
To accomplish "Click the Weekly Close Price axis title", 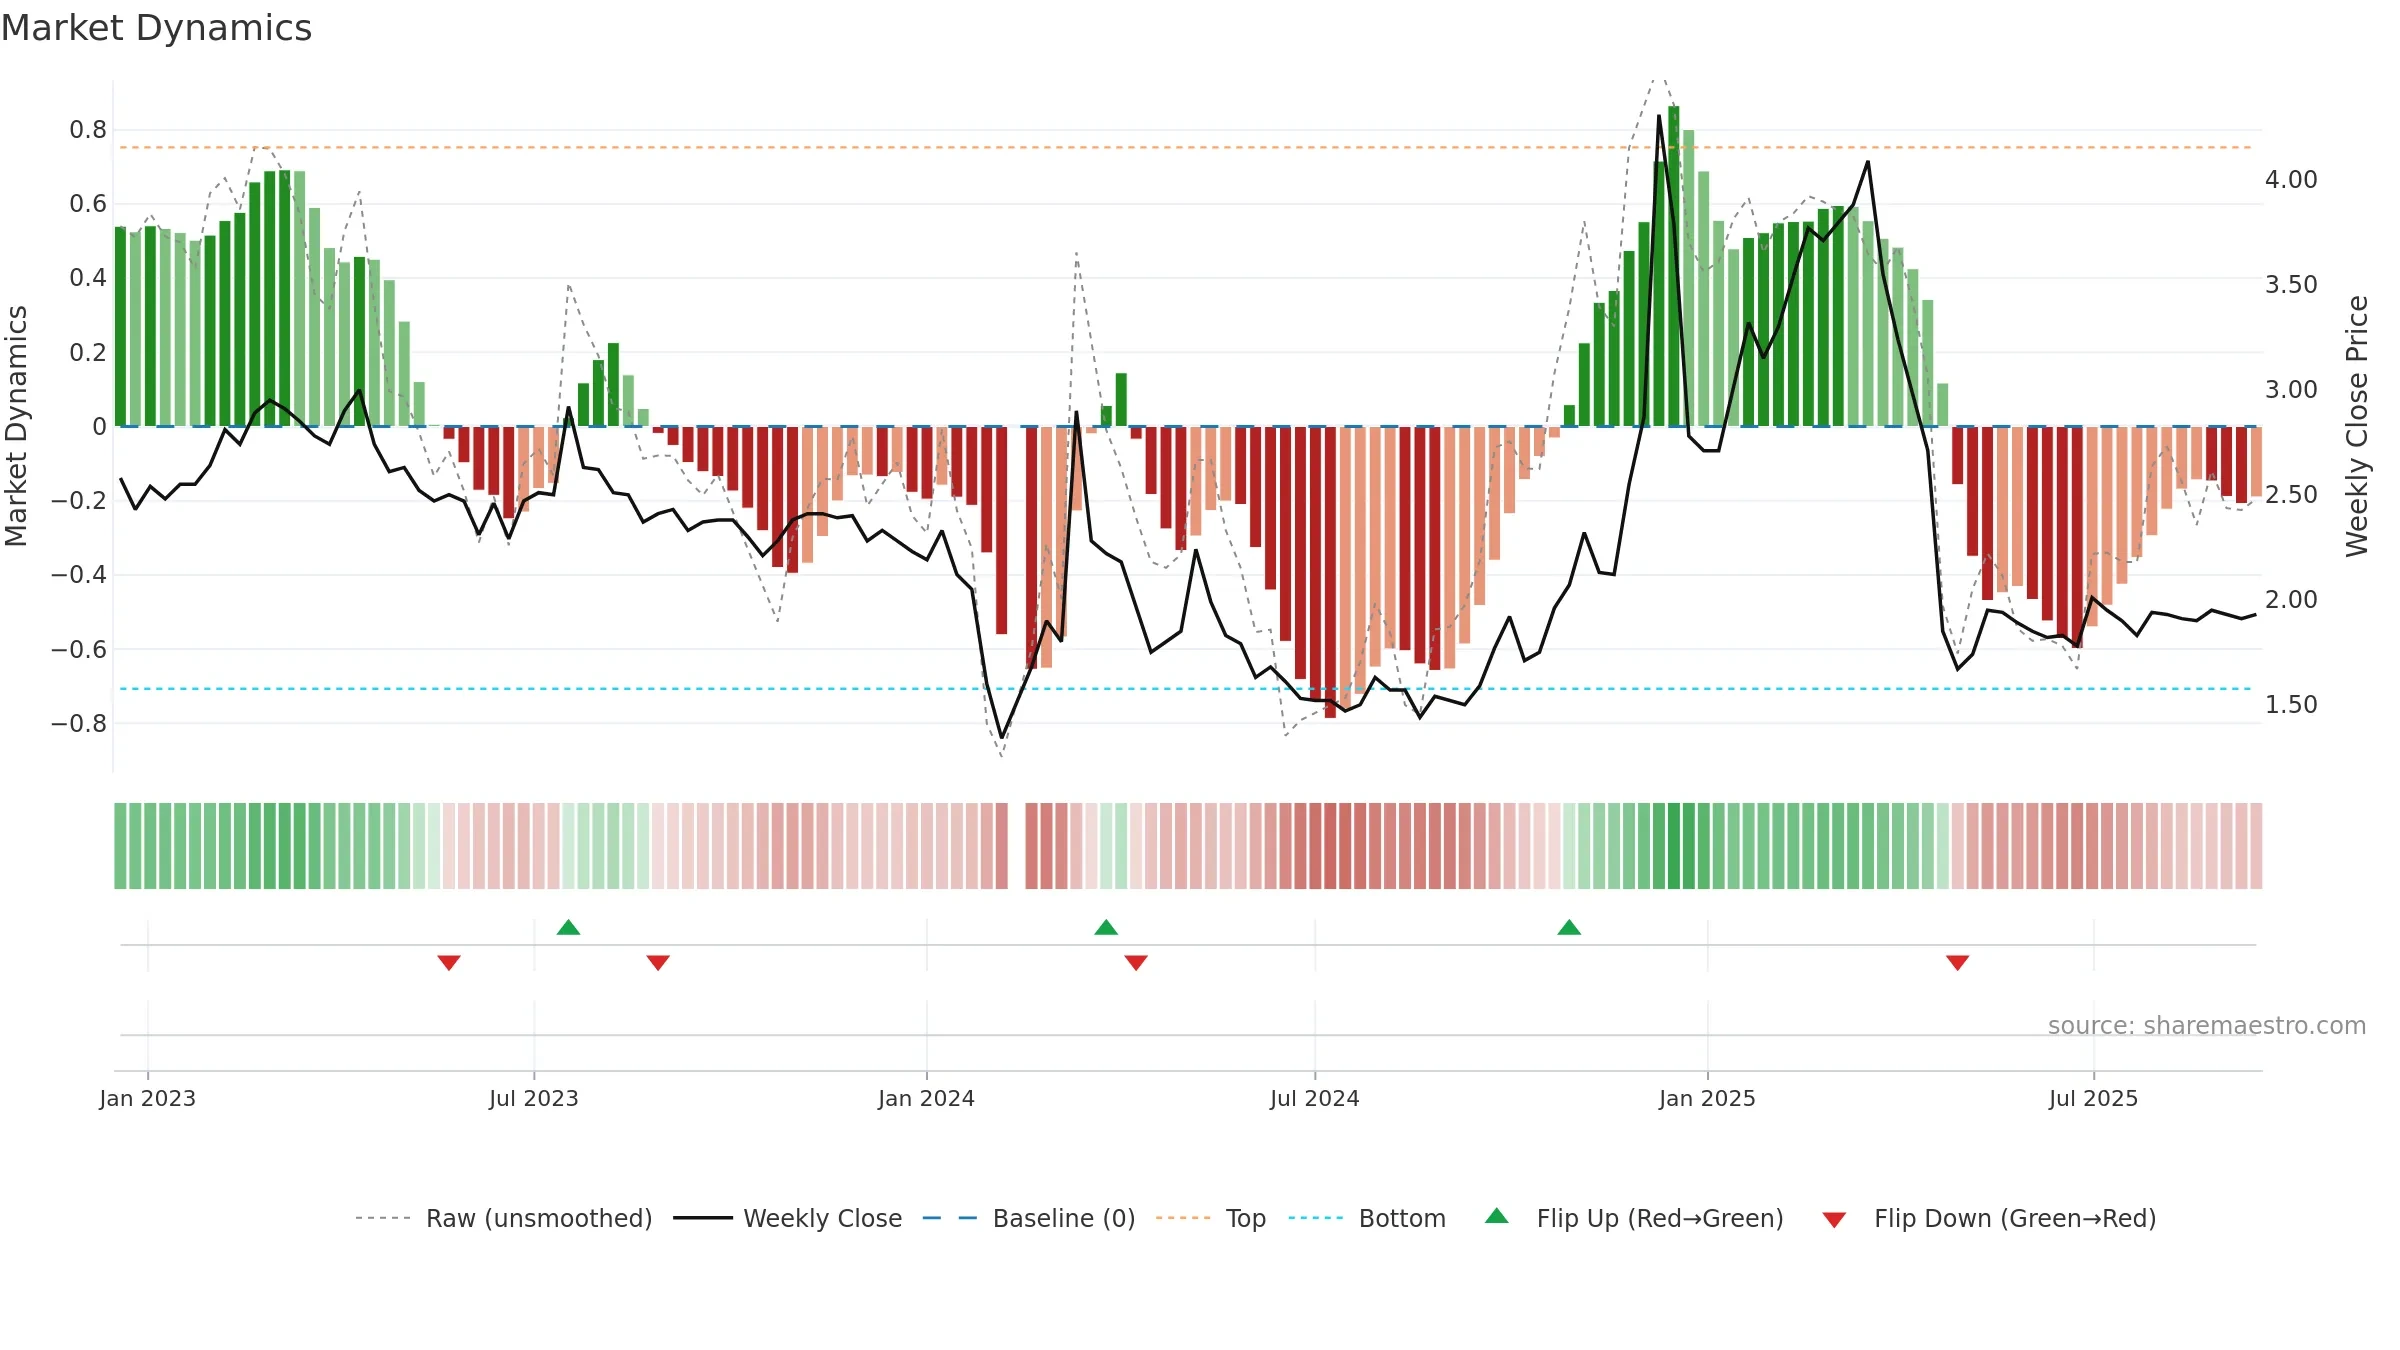I will [2357, 426].
